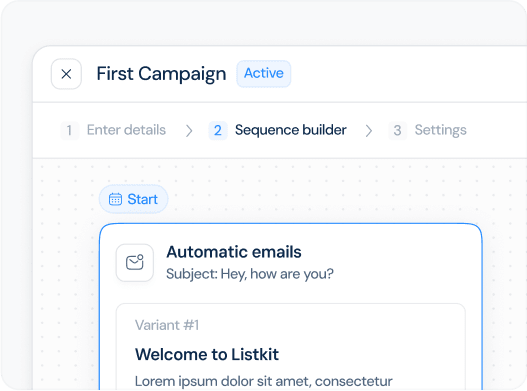
Task: Click the step number 2 badge
Action: pyautogui.click(x=218, y=130)
